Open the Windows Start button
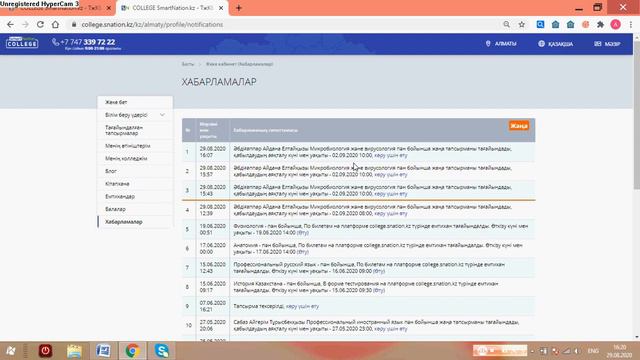The image size is (640, 360). click(x=11, y=351)
